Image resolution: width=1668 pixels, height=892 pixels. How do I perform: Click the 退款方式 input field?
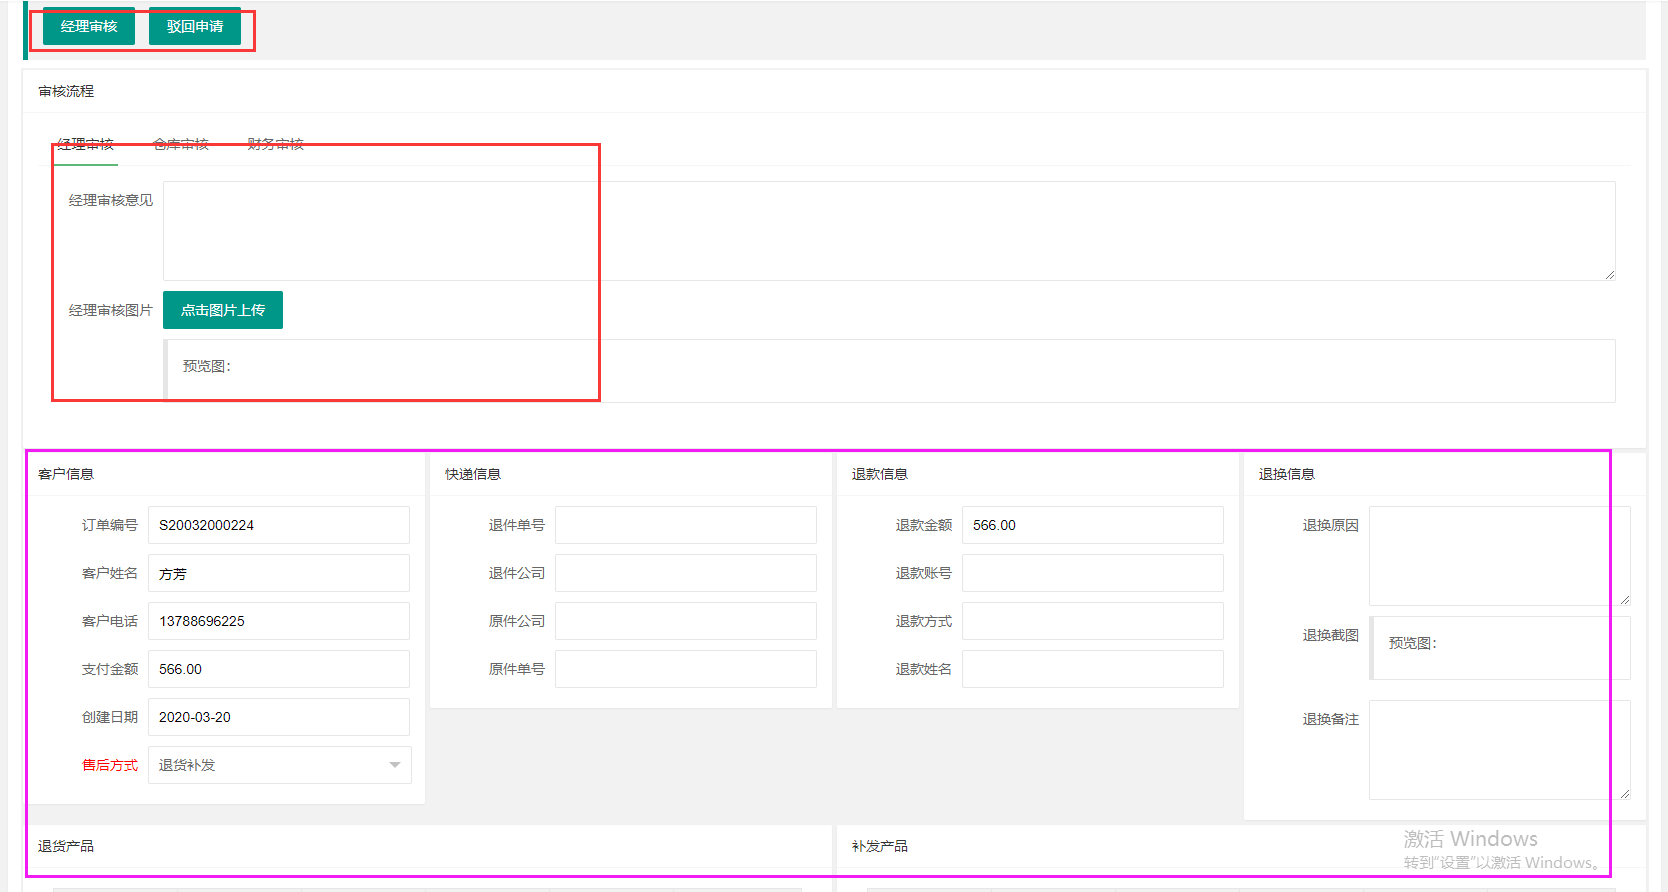1093,621
